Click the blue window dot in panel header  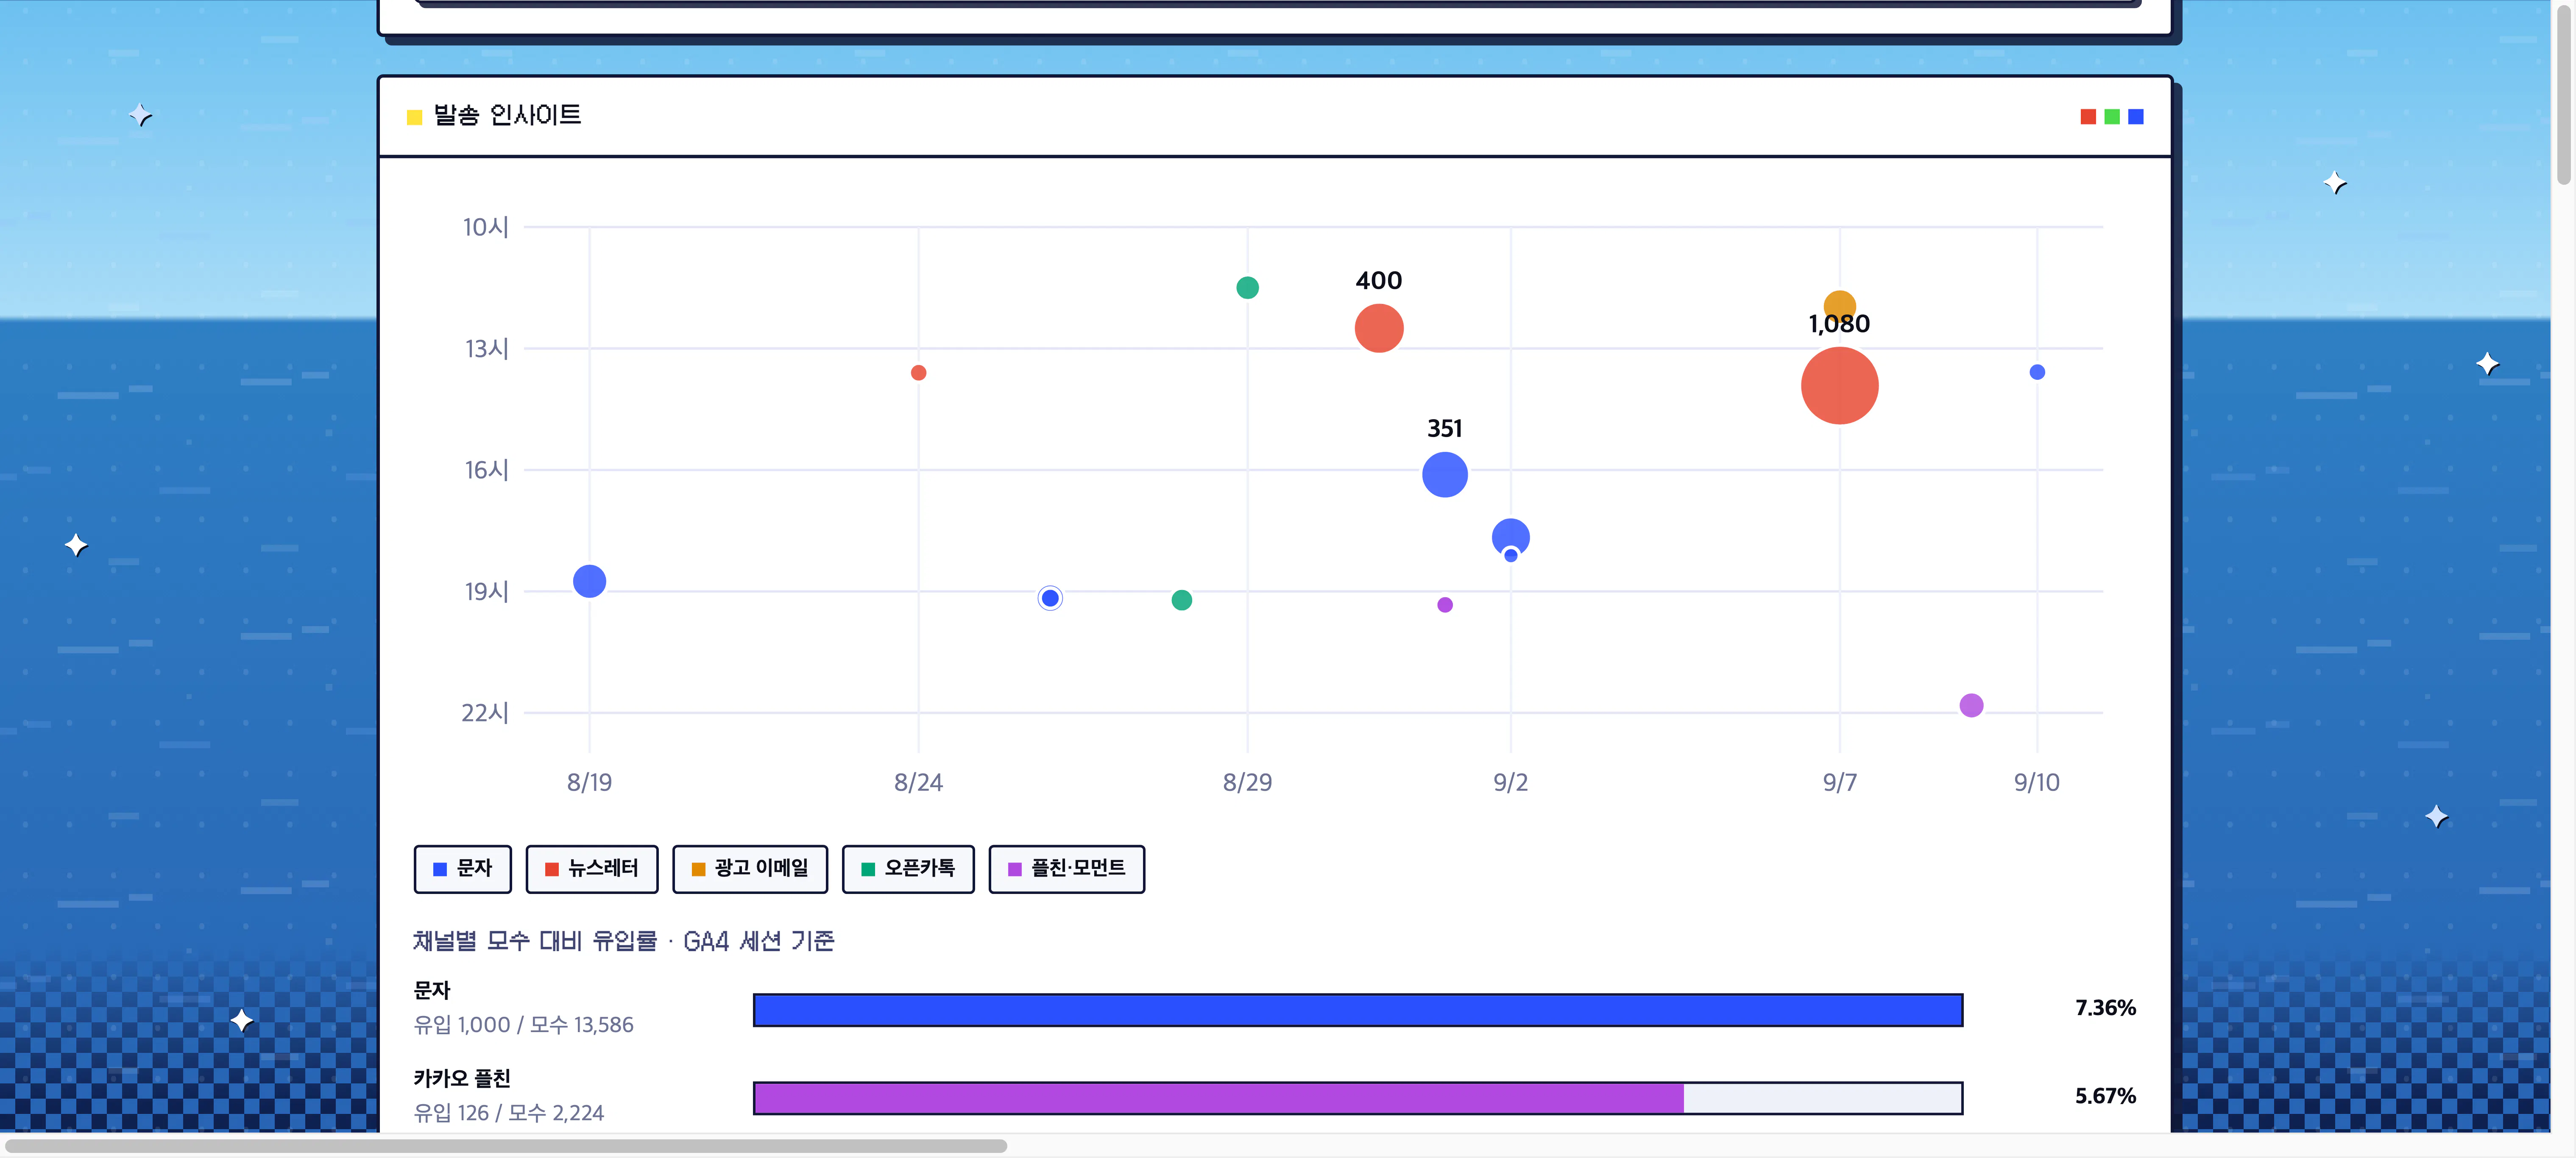[x=2136, y=117]
